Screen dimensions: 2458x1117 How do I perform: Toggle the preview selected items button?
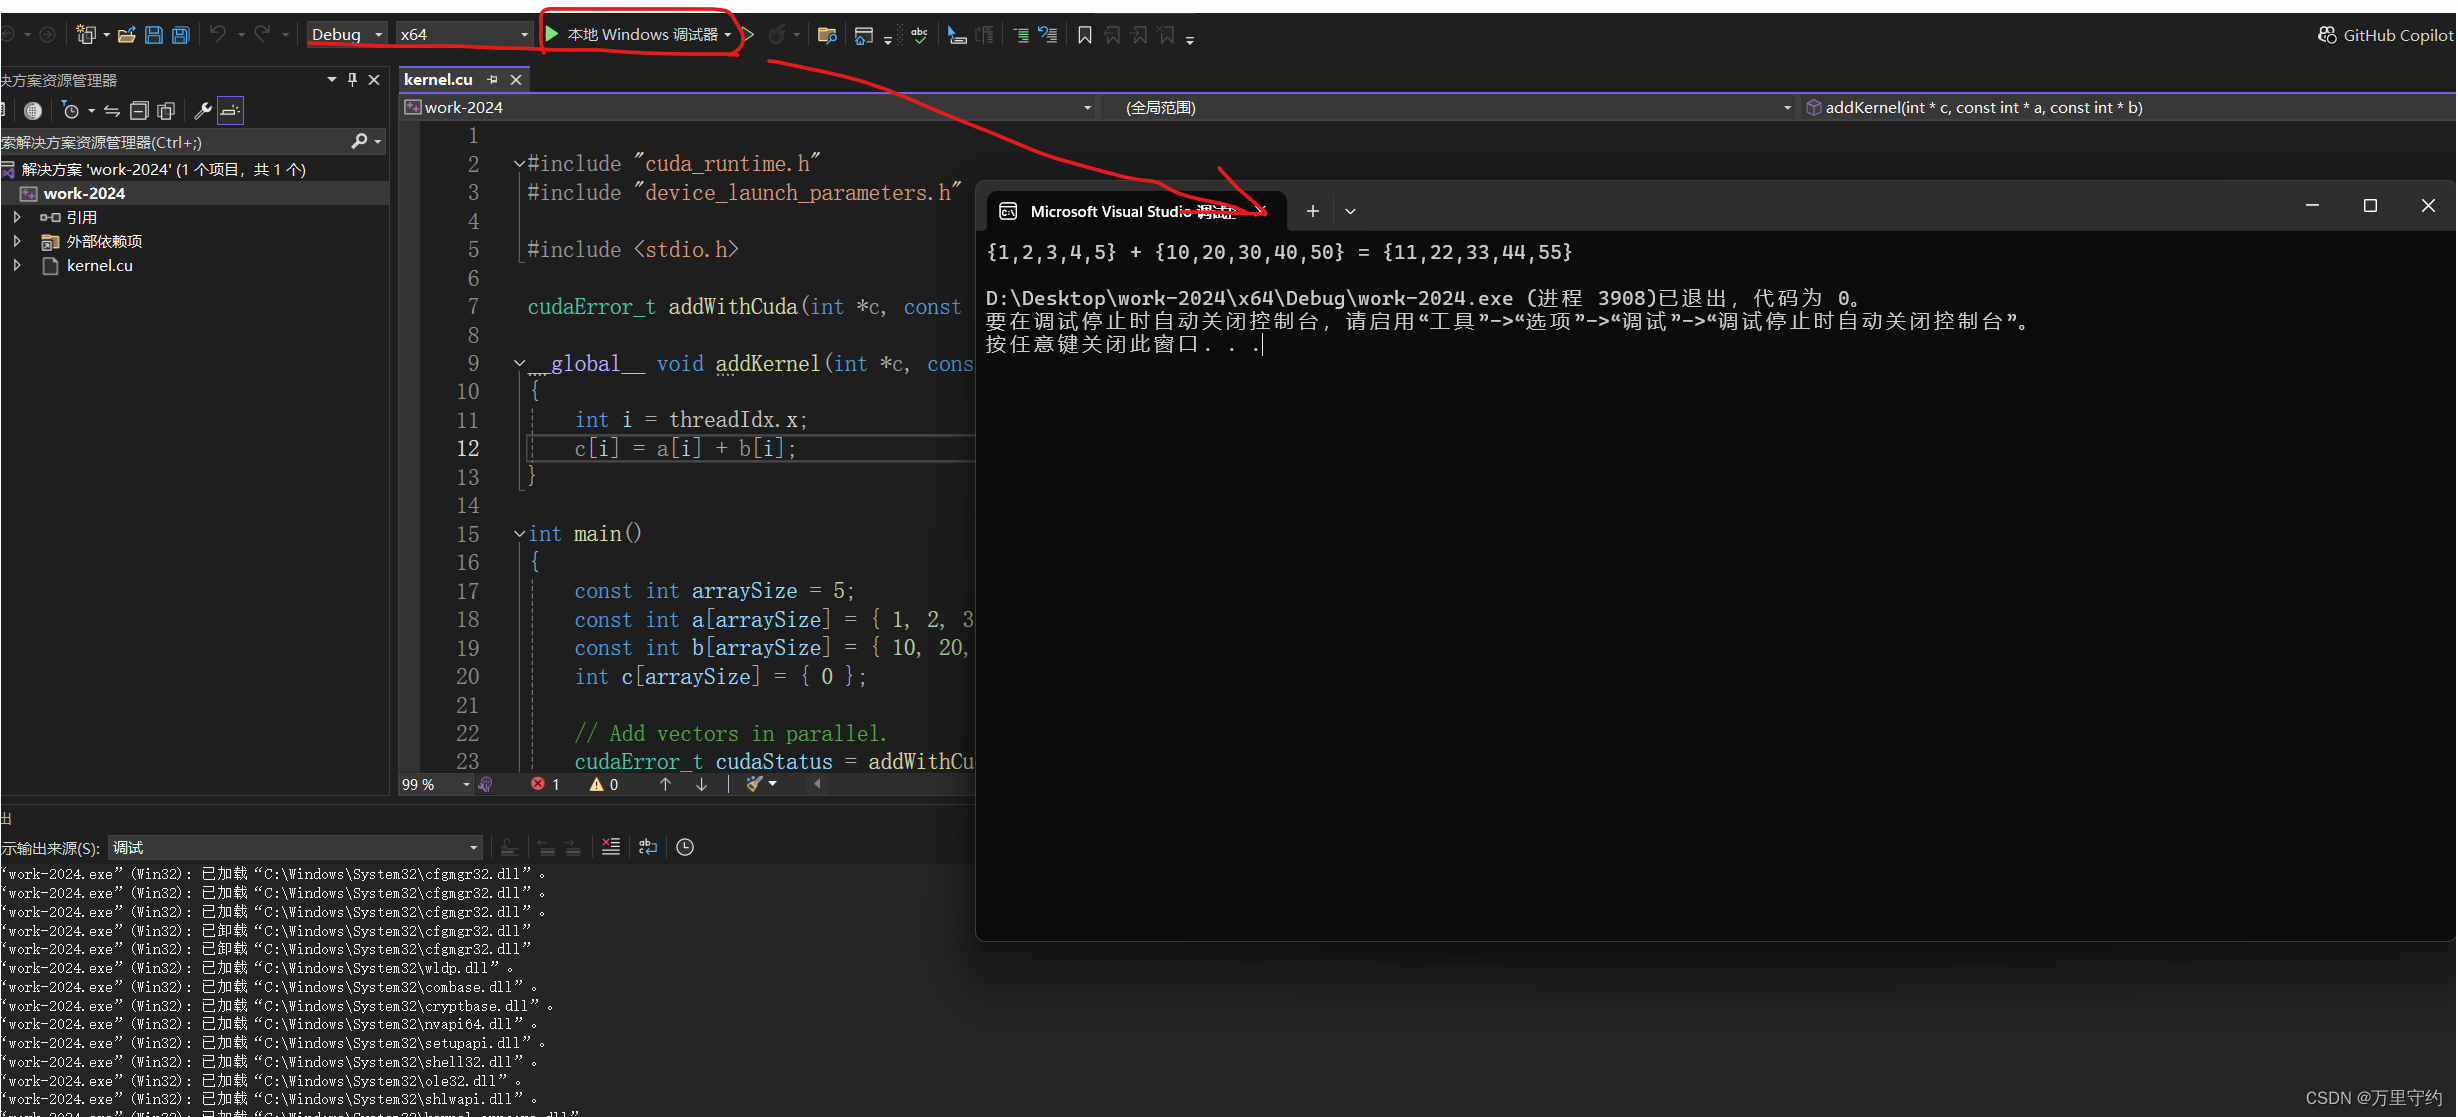[230, 111]
